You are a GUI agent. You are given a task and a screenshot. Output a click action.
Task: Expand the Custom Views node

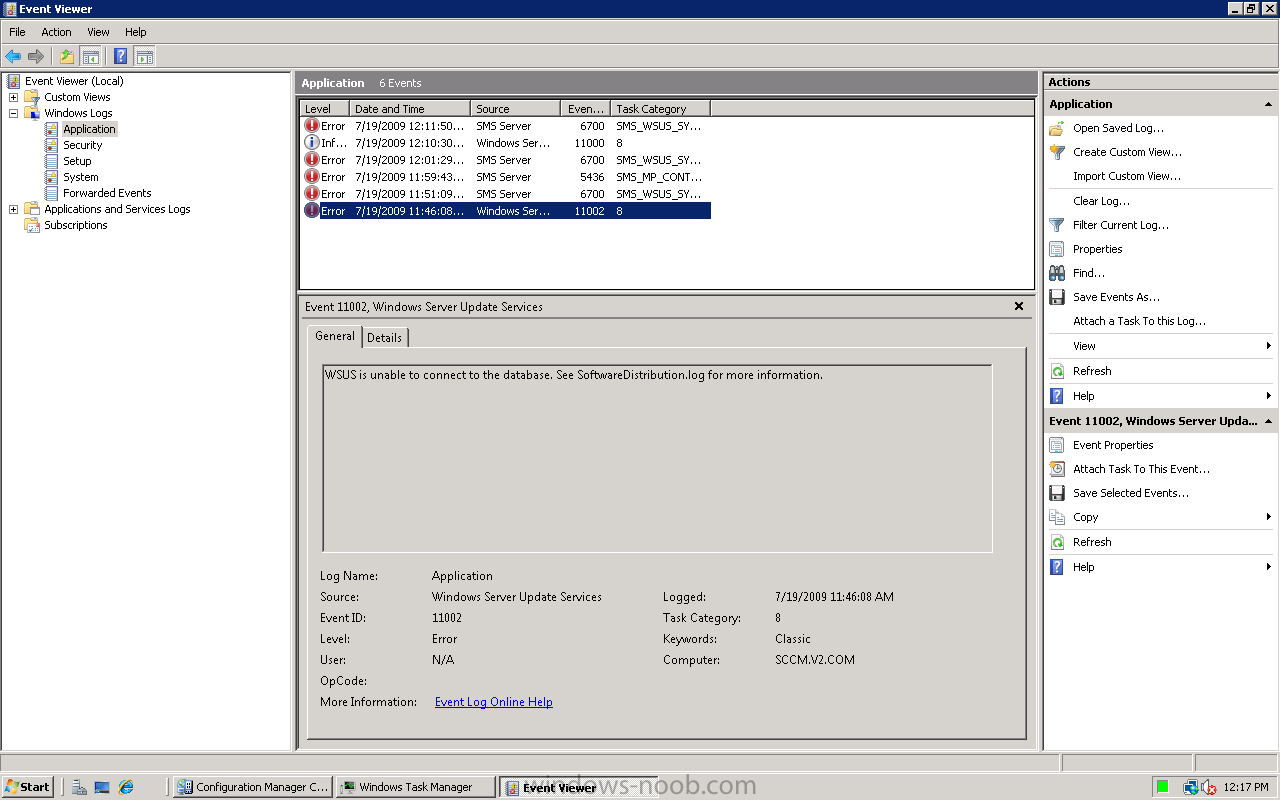13,97
